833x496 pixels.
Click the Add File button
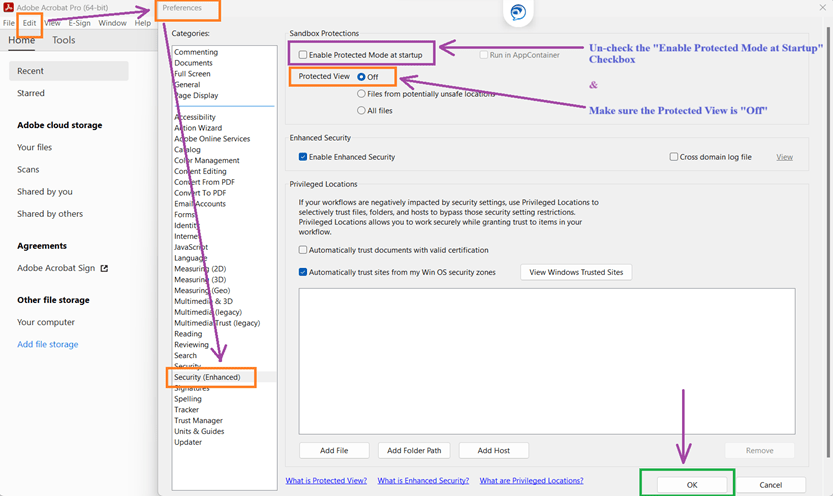pyautogui.click(x=334, y=450)
